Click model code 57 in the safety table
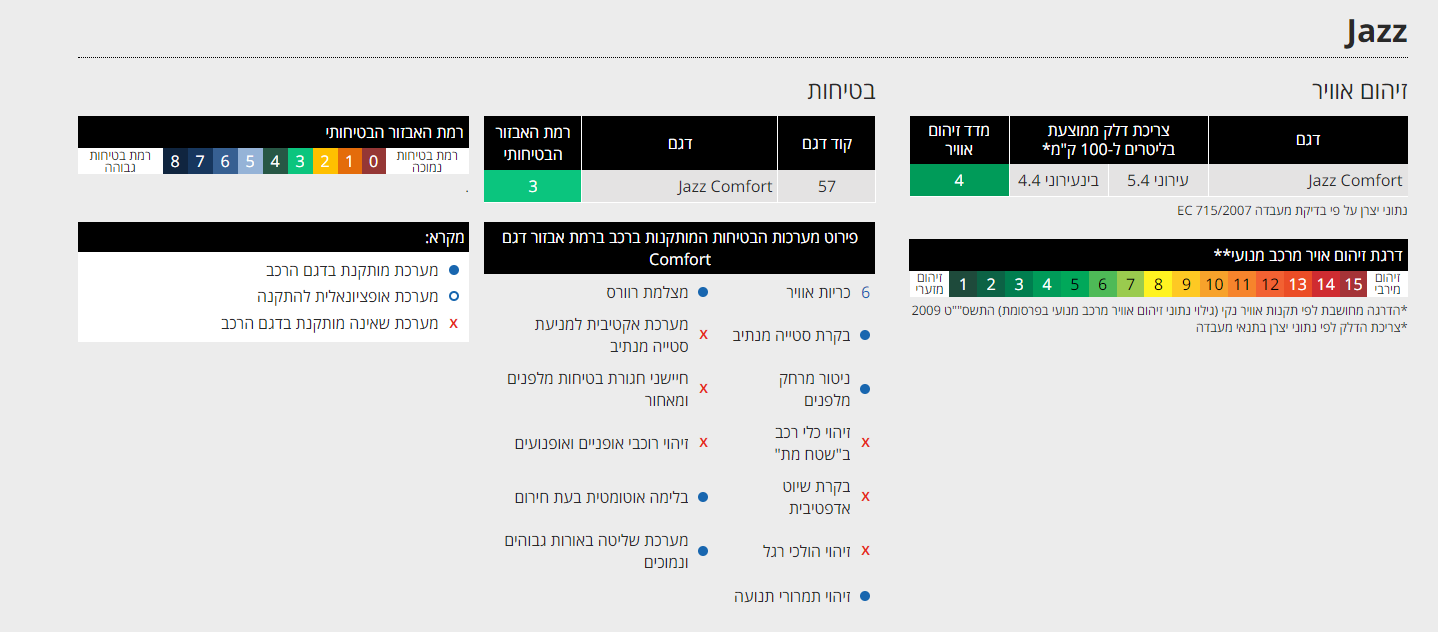 pos(826,186)
